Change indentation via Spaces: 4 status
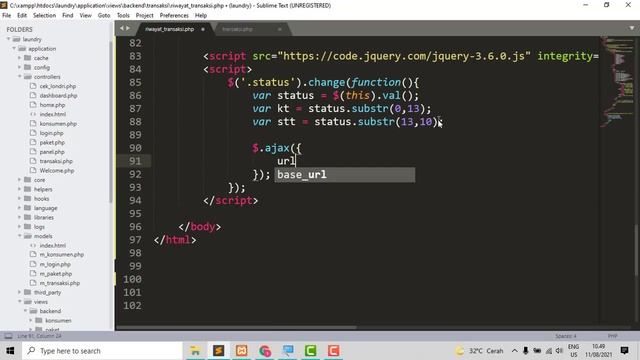The image size is (640, 360). pos(566,336)
